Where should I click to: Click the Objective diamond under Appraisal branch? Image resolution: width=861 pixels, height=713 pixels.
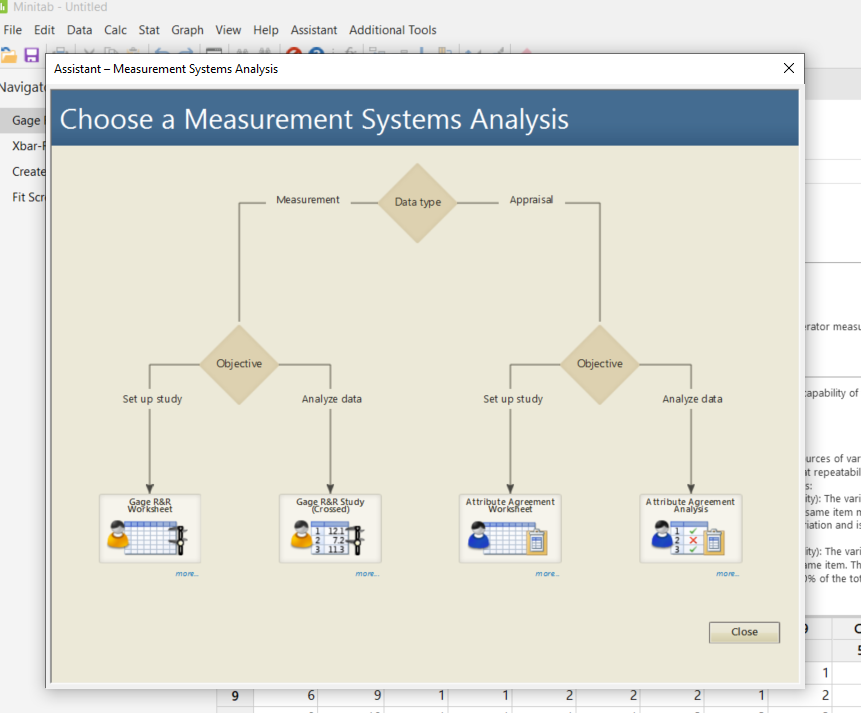coord(599,366)
